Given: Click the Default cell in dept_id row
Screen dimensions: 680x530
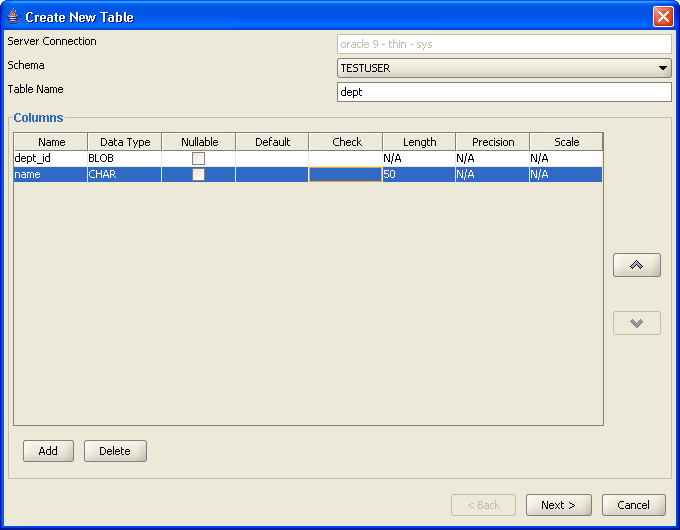Looking at the screenshot, I should coord(272,158).
